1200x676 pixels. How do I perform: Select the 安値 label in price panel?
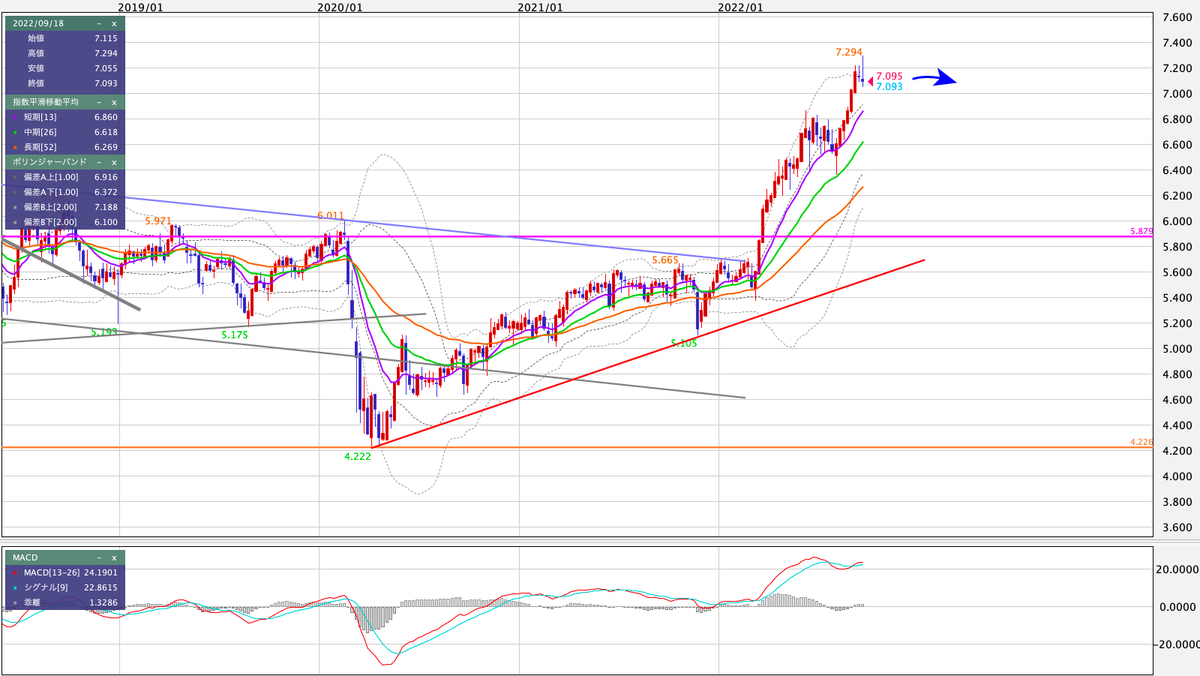click(x=35, y=68)
